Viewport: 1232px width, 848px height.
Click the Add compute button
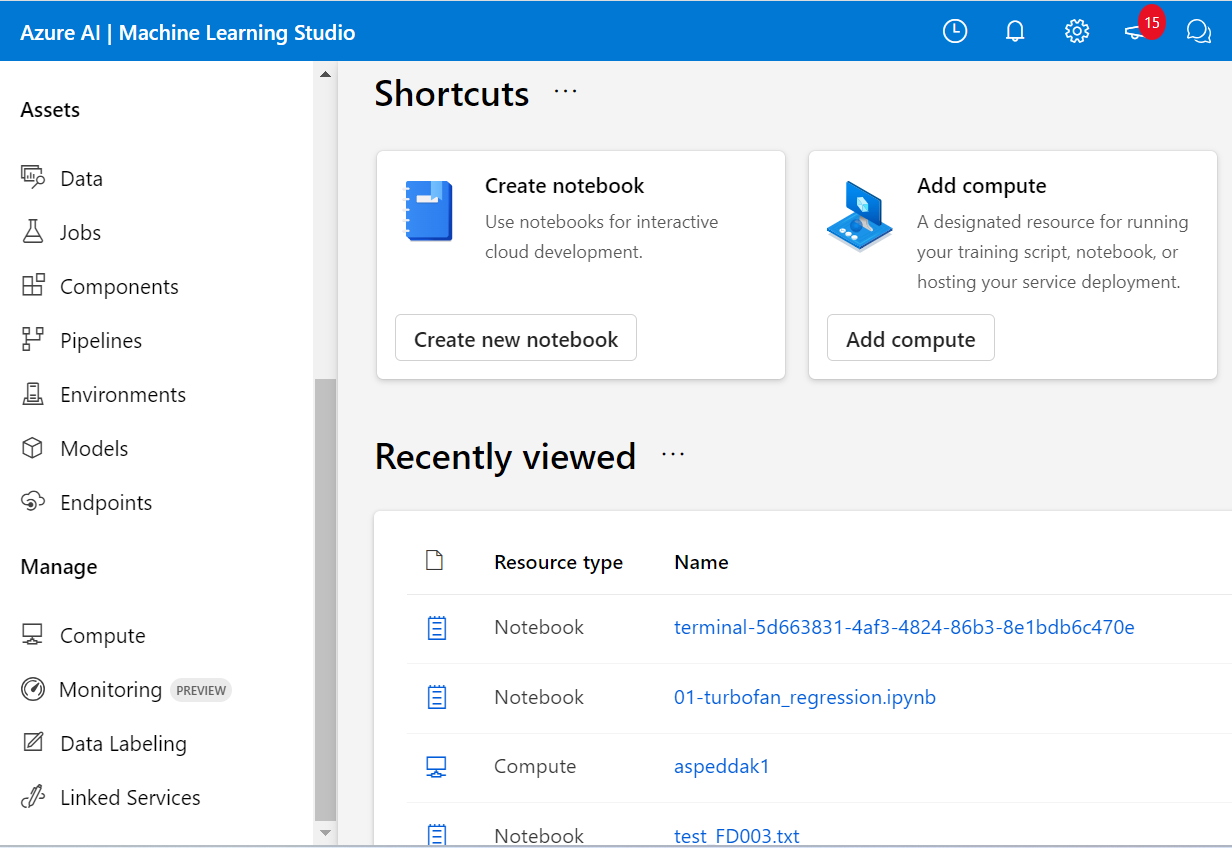point(911,338)
